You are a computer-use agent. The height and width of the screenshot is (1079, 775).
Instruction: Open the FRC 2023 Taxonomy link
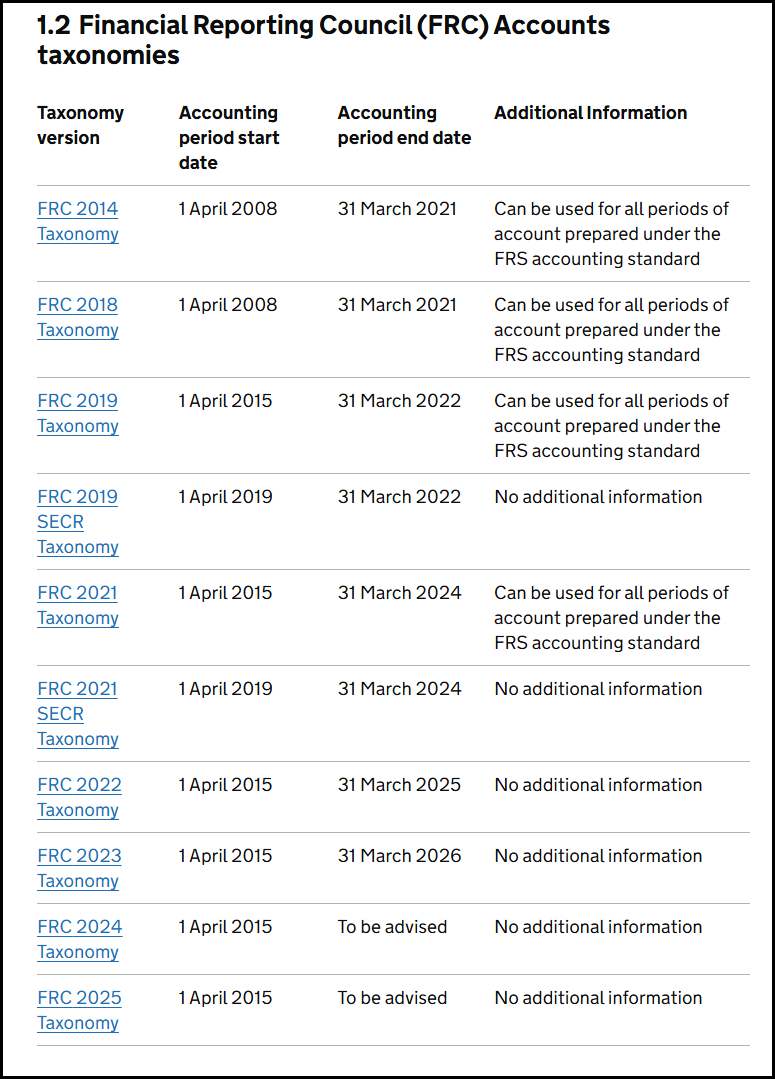tap(79, 868)
